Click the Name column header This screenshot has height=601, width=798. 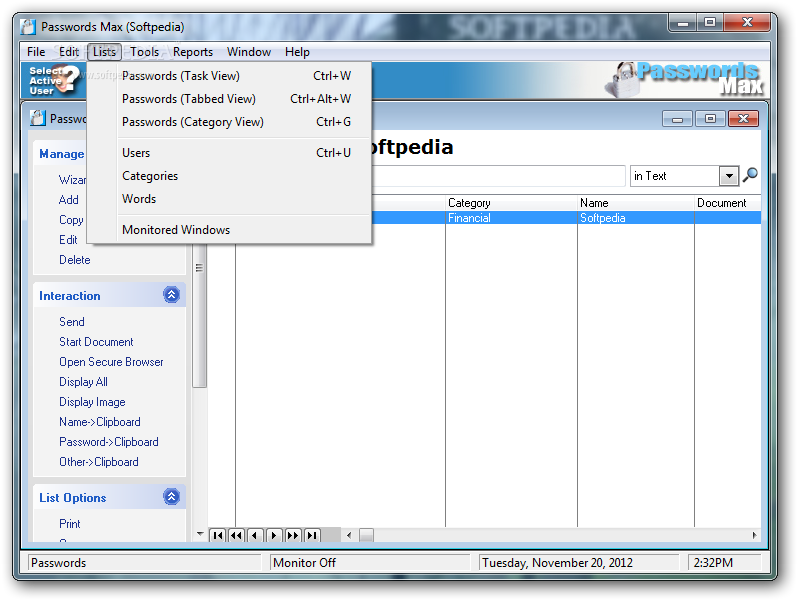636,203
